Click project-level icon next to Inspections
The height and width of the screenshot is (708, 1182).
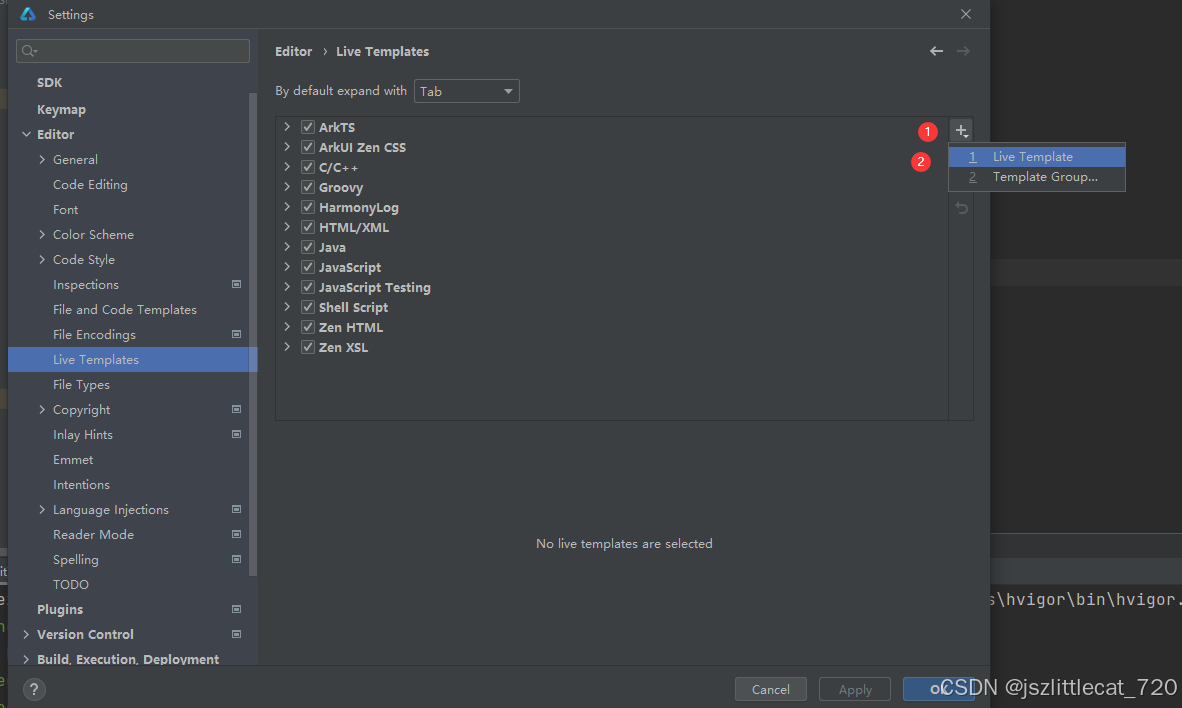pyautogui.click(x=236, y=284)
